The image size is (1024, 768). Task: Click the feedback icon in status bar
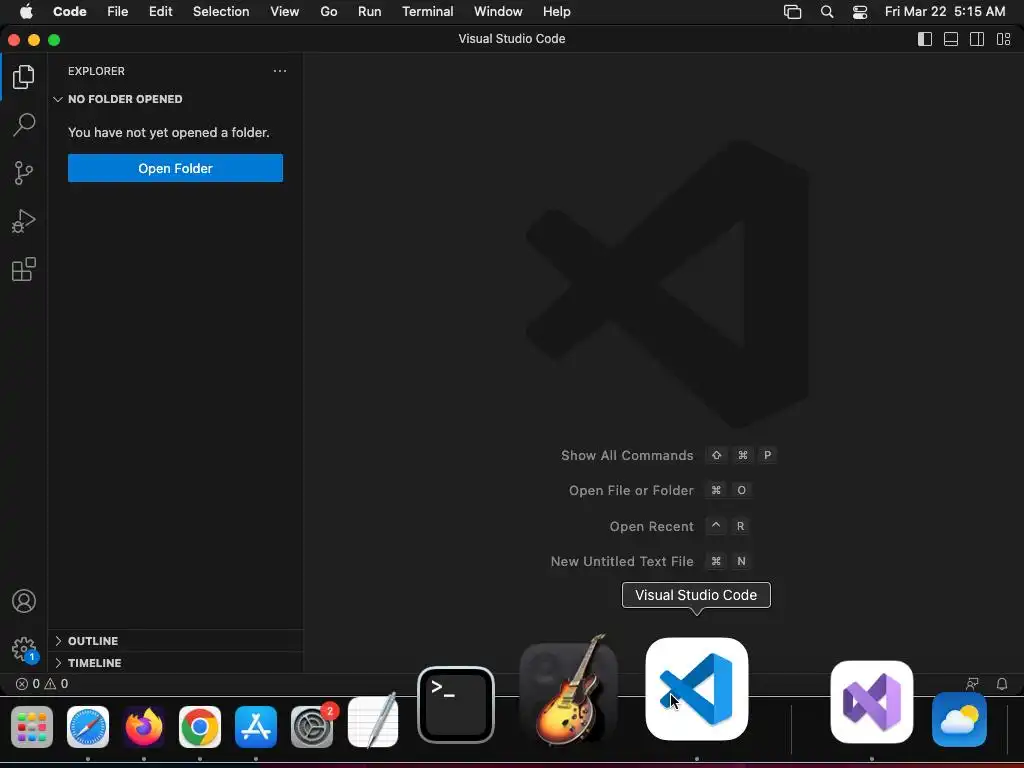point(972,684)
